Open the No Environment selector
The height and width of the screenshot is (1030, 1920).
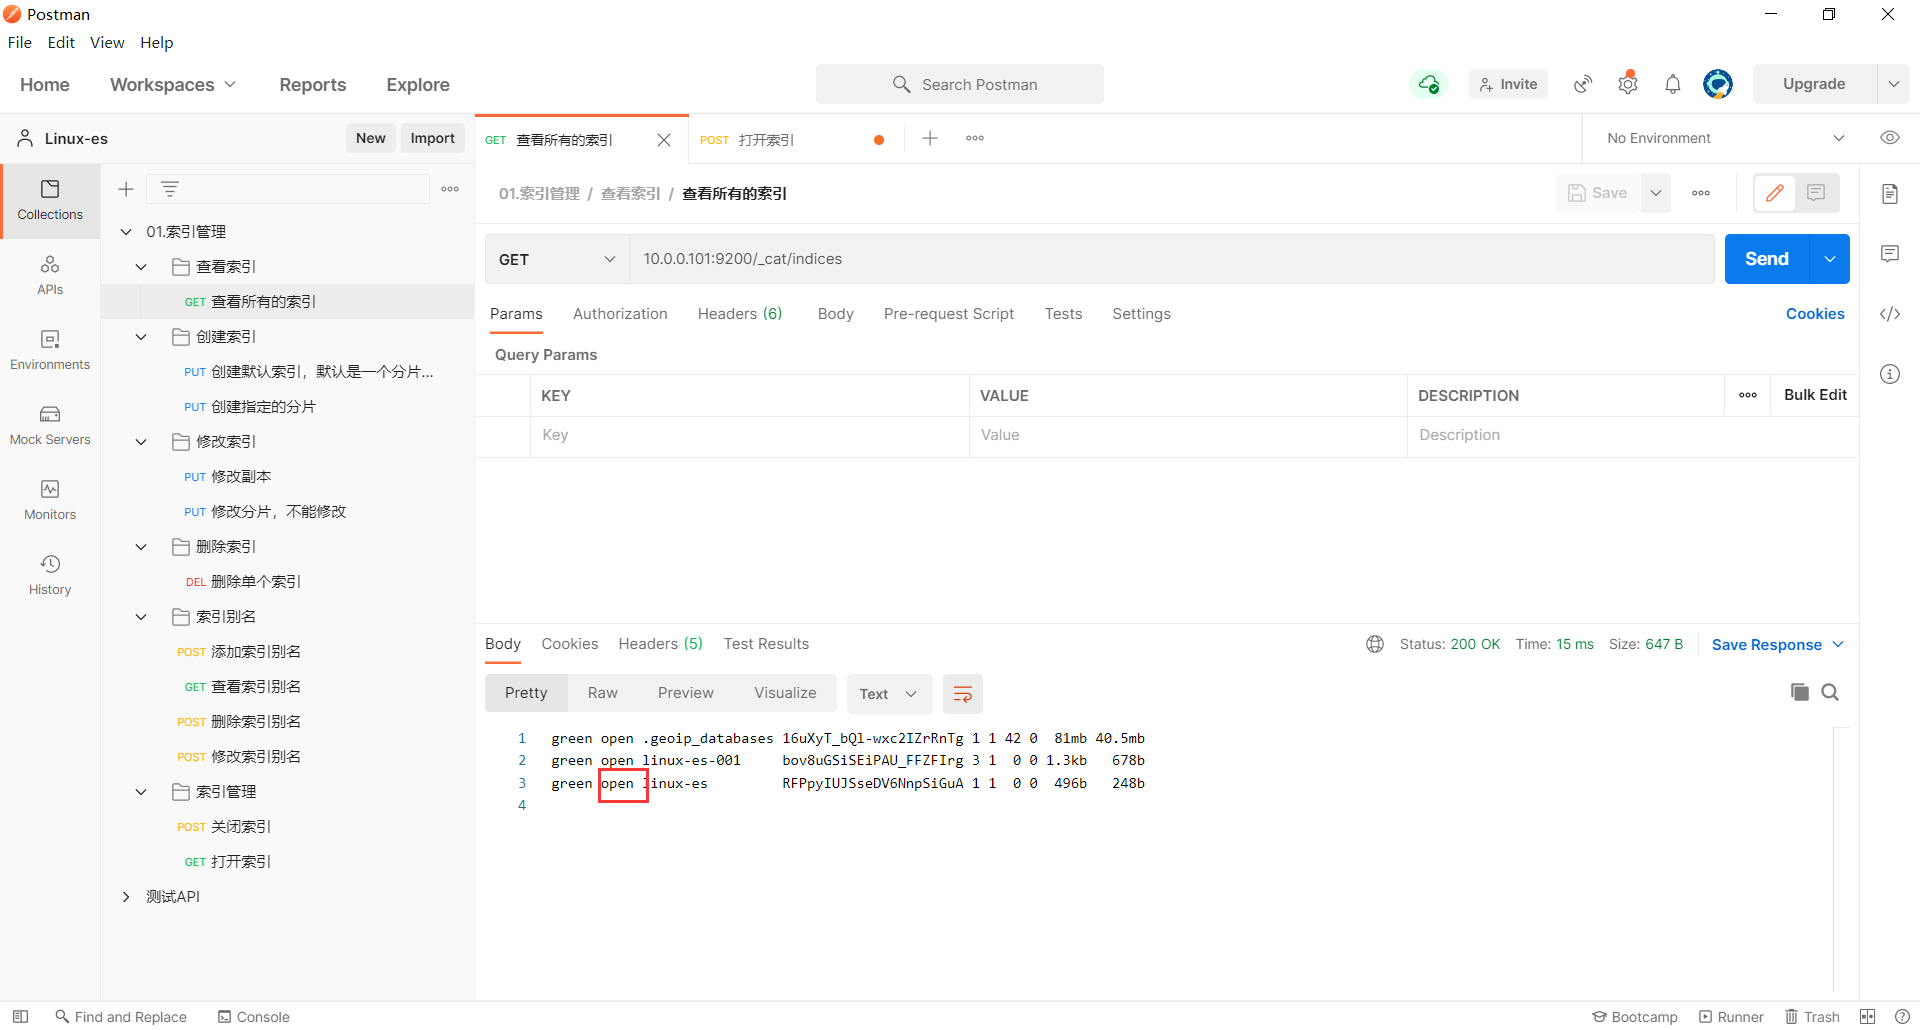point(1724,138)
